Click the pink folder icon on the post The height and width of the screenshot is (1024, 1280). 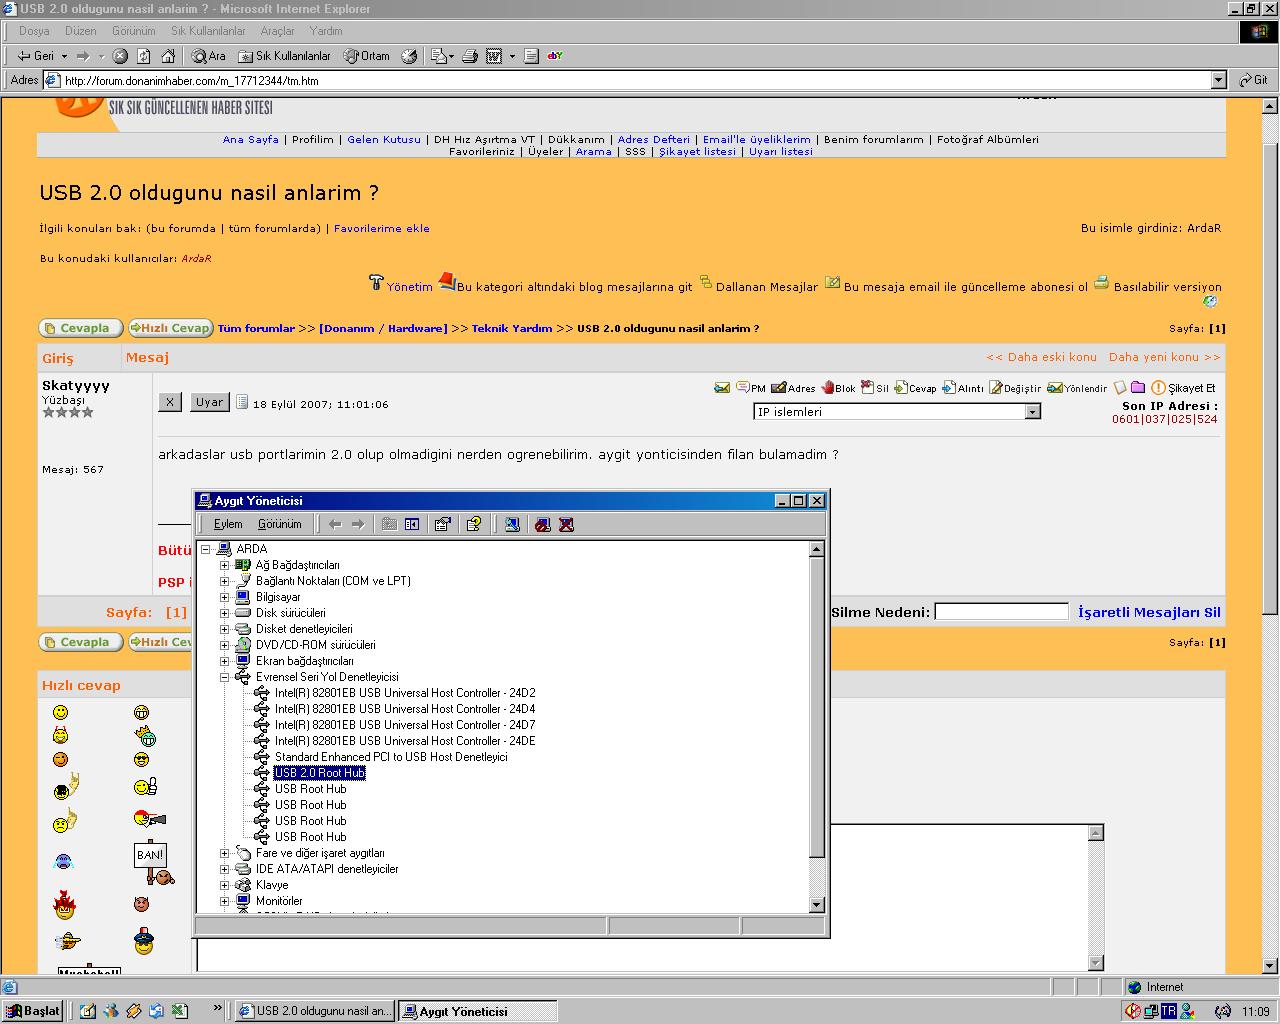click(1138, 387)
